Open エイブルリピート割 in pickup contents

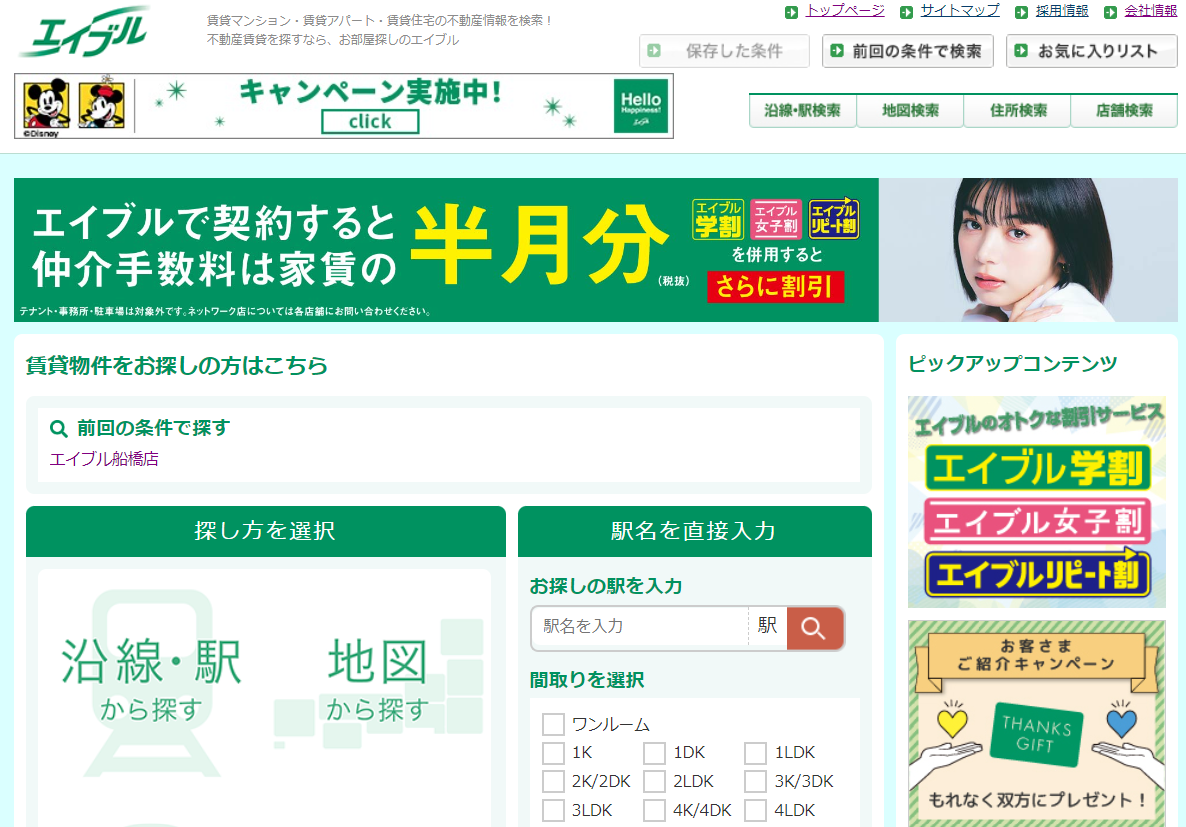tap(1037, 574)
